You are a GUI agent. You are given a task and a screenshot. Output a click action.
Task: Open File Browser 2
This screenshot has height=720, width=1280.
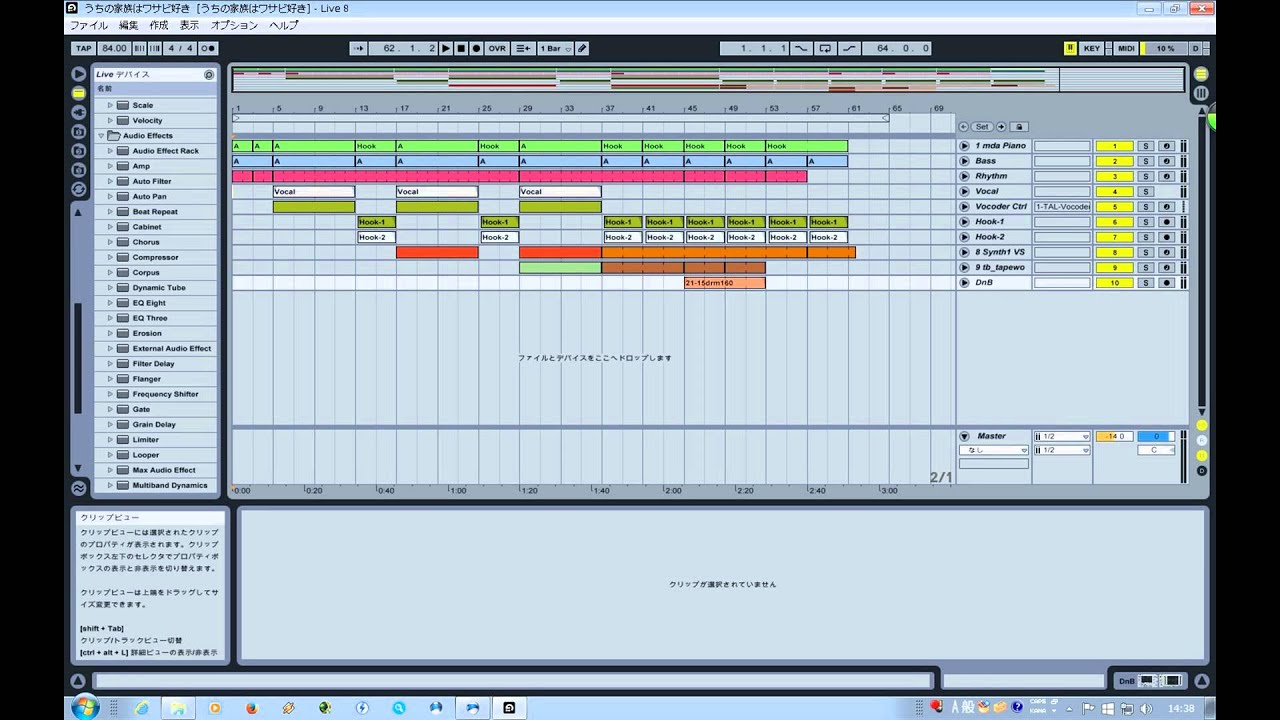click(78, 150)
